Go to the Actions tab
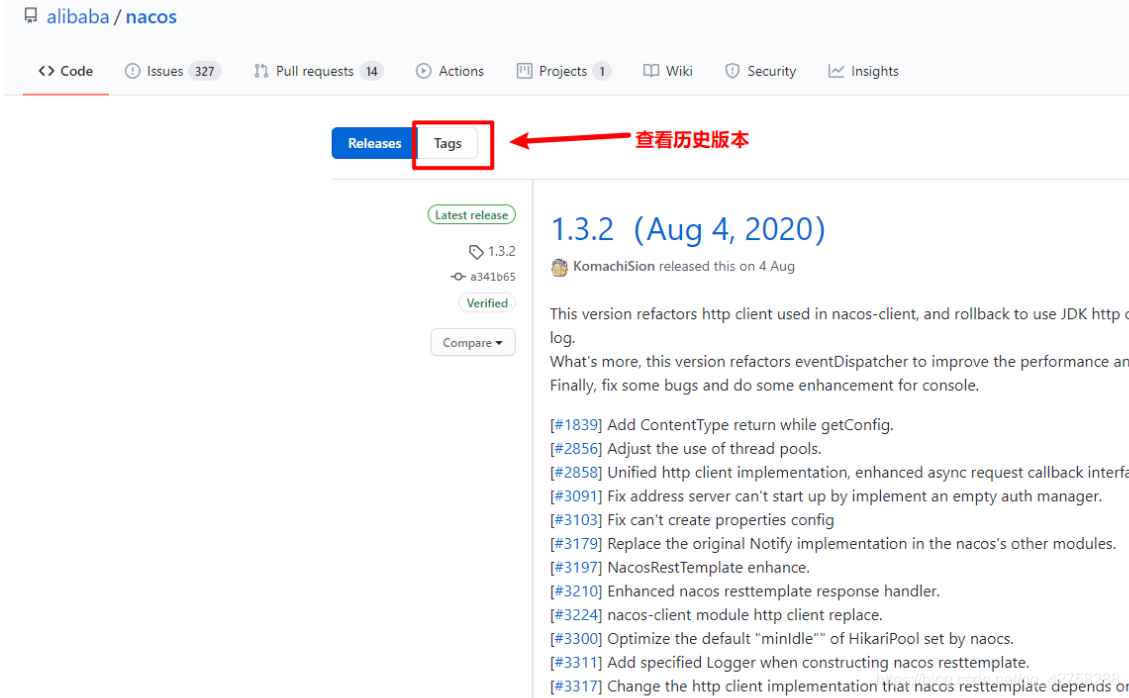The height and width of the screenshot is (698, 1129). coord(450,71)
